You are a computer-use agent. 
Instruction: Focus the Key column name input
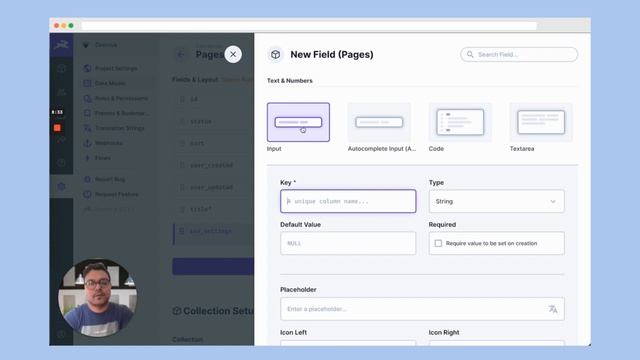click(x=348, y=201)
